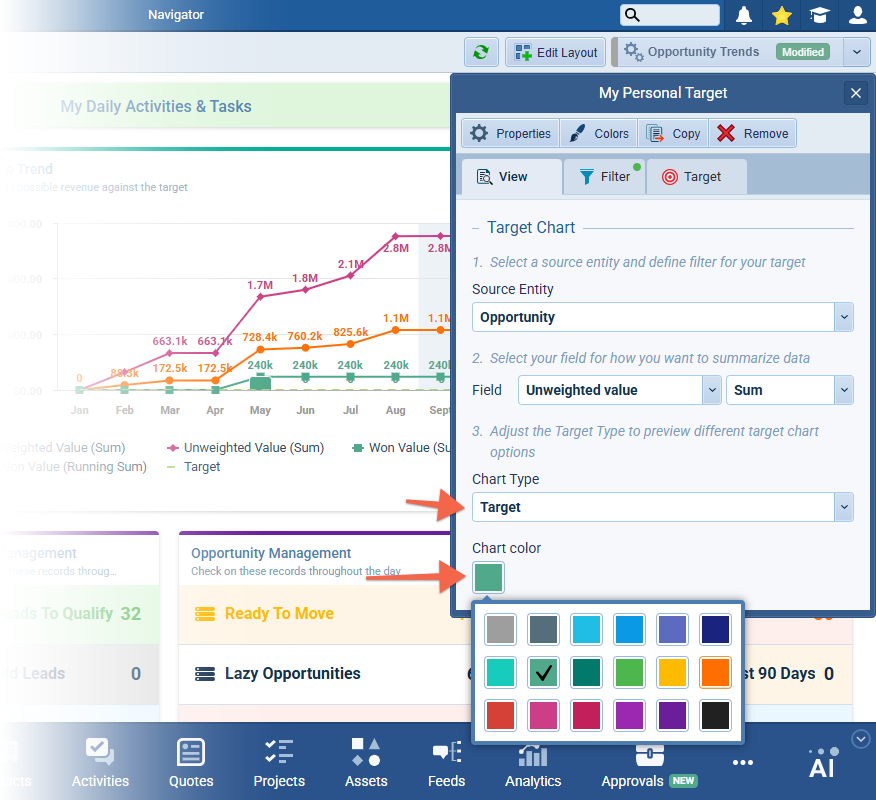The image size is (876, 800).
Task: Open Quotes from the bottom navigation
Action: click(x=191, y=765)
